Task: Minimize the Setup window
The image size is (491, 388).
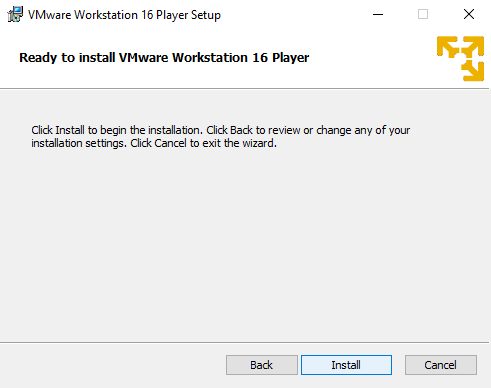Action: point(378,14)
